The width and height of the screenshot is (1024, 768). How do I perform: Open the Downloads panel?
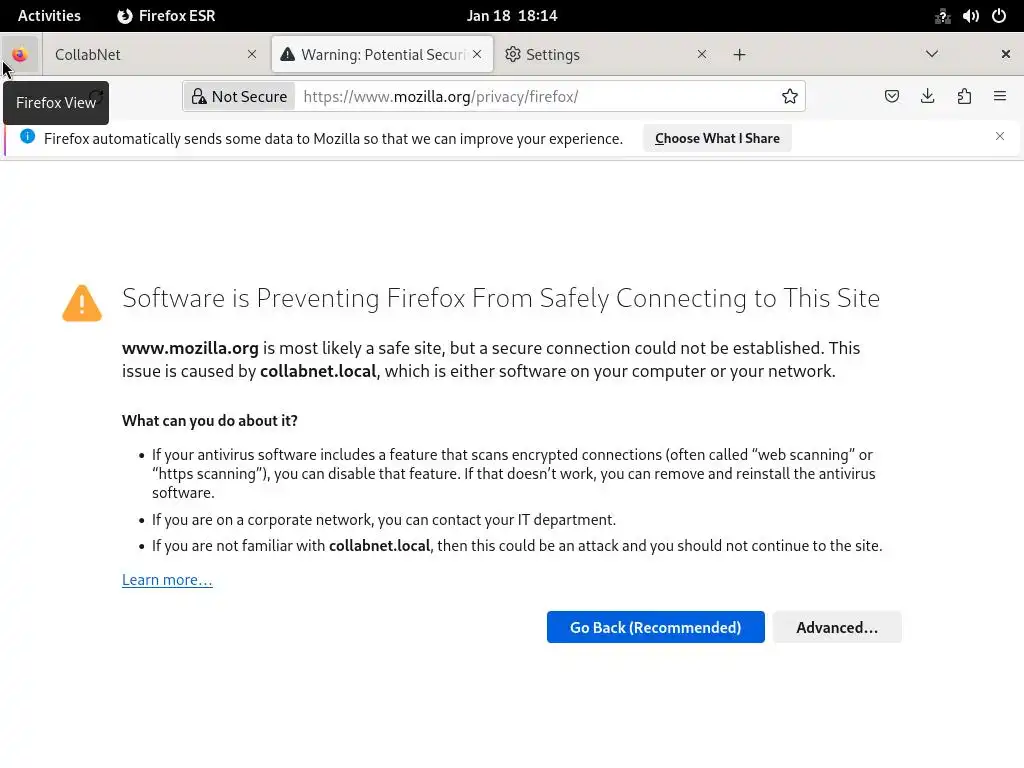pyautogui.click(x=928, y=96)
